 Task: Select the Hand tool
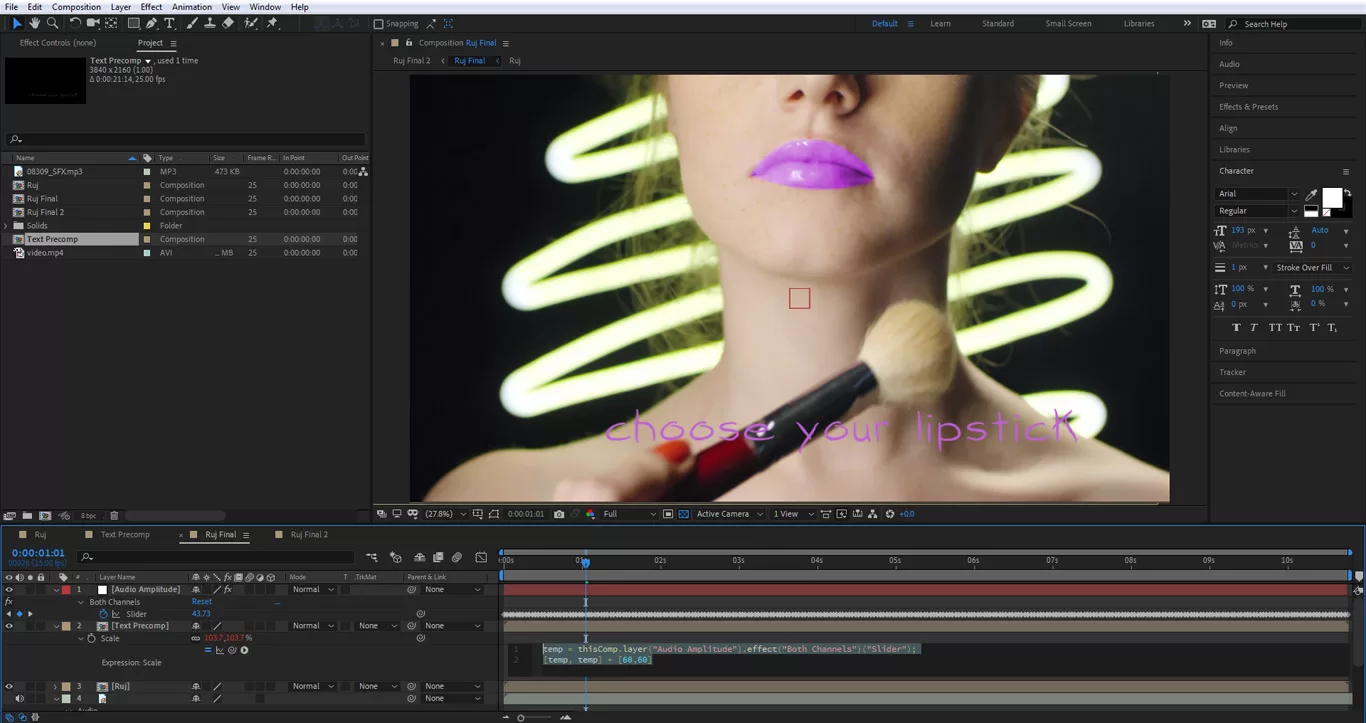click(33, 23)
